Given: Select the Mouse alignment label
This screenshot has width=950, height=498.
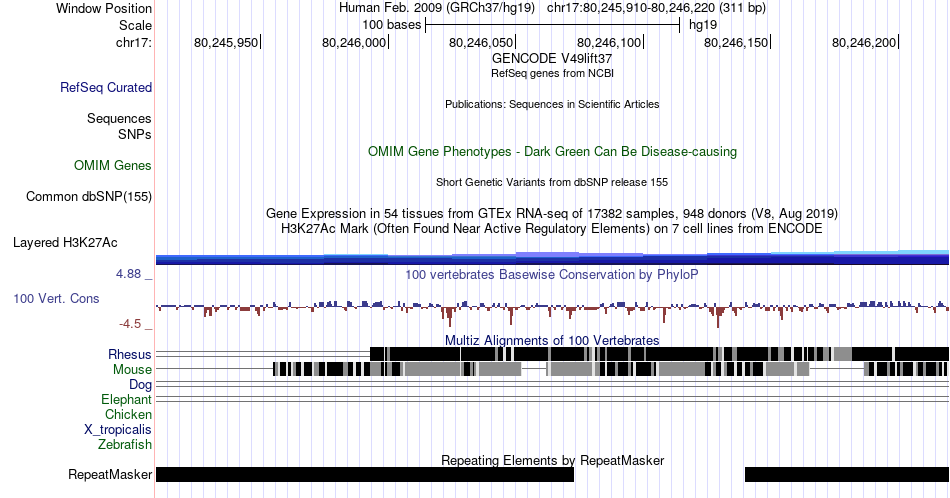Looking at the screenshot, I should 132,369.
